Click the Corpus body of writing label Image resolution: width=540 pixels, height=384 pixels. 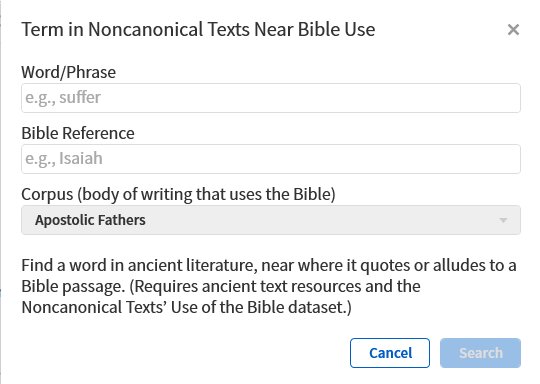[178, 194]
